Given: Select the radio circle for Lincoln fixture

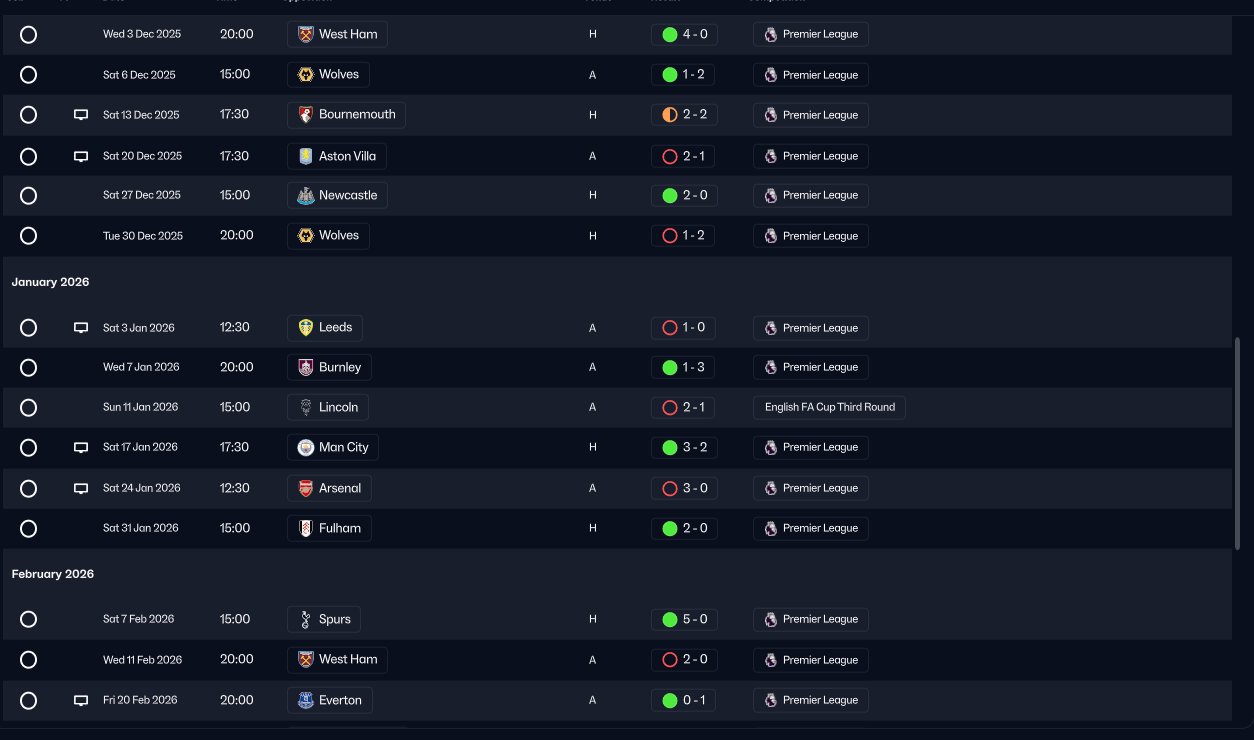Looking at the screenshot, I should 28,407.
